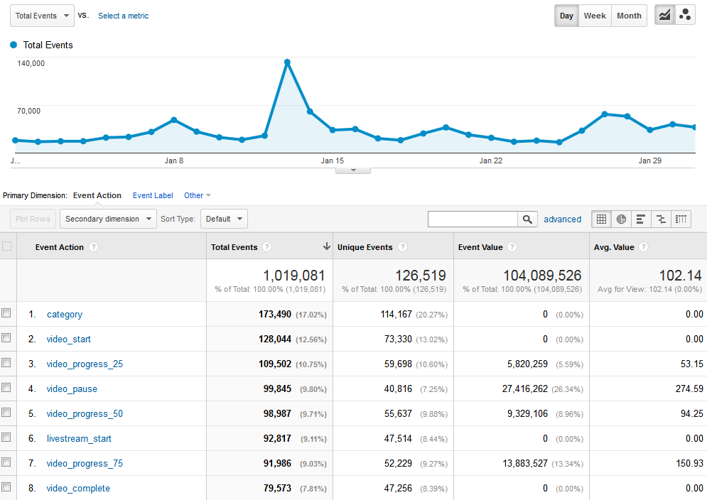
Task: Click Select a metric link
Action: [123, 16]
